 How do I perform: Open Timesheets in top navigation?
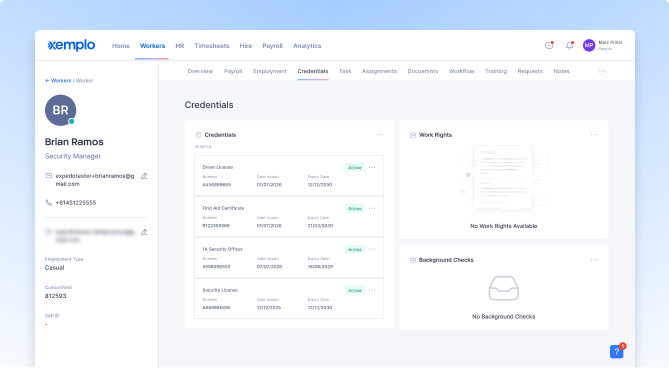point(212,46)
